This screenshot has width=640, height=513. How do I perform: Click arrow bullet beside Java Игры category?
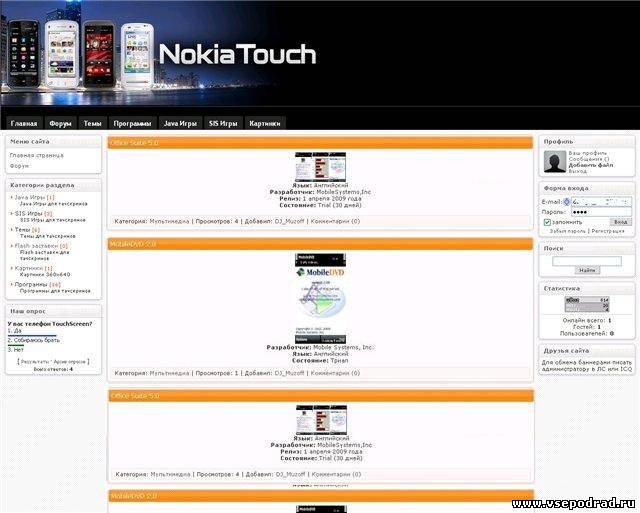[11, 197]
